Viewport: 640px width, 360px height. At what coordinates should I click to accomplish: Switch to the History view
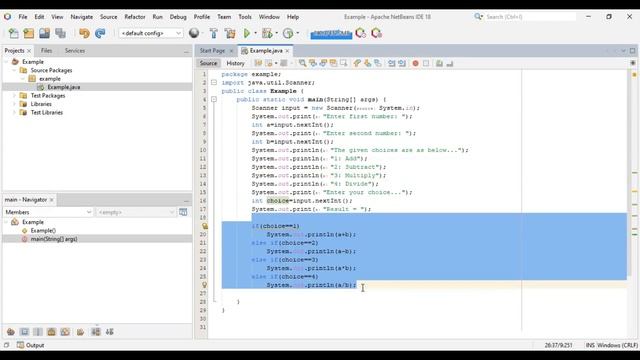(236, 63)
